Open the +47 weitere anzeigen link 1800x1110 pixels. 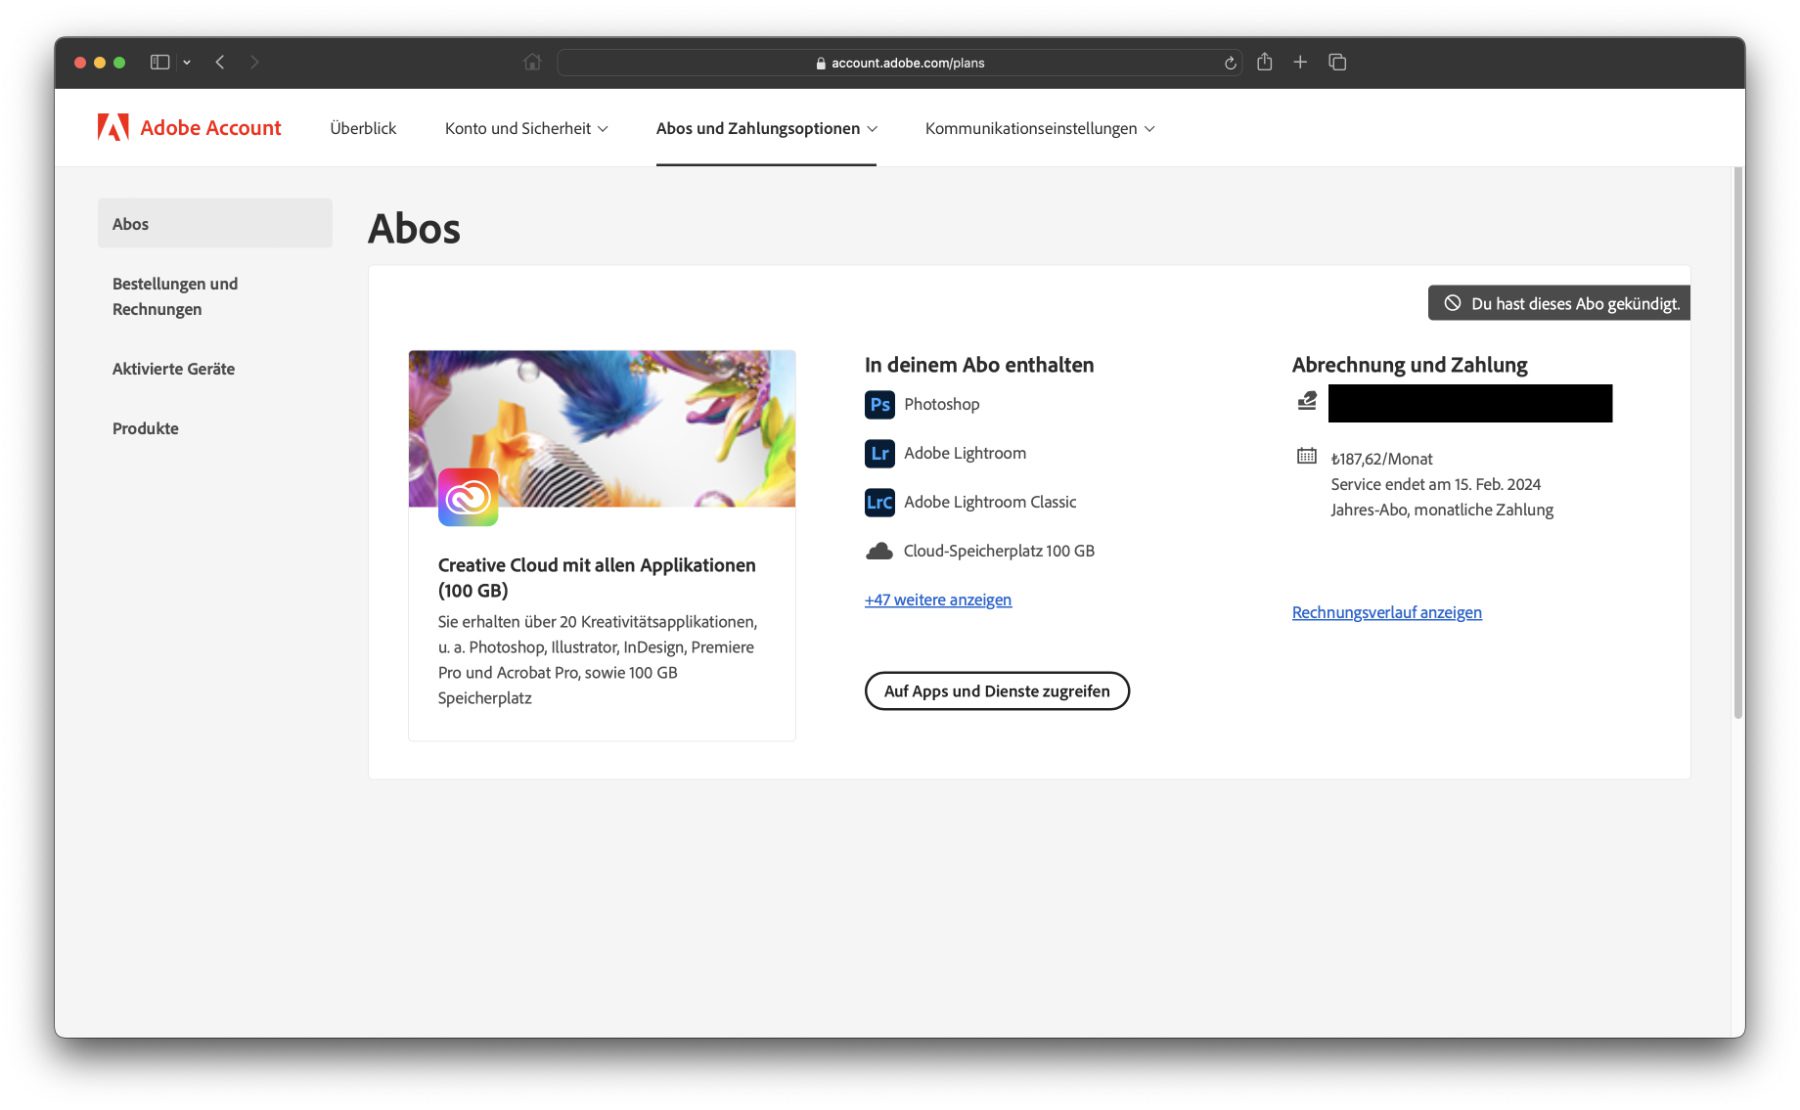937,600
